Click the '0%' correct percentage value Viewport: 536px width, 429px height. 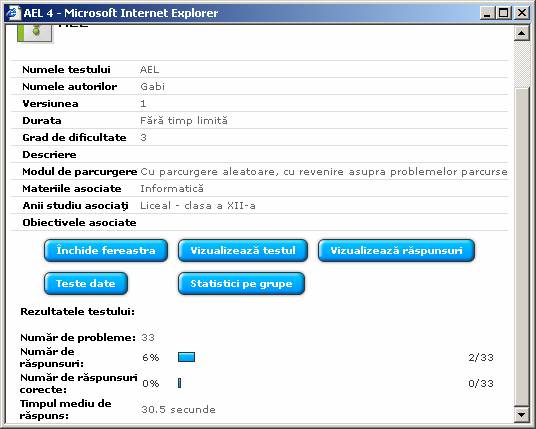(x=151, y=384)
